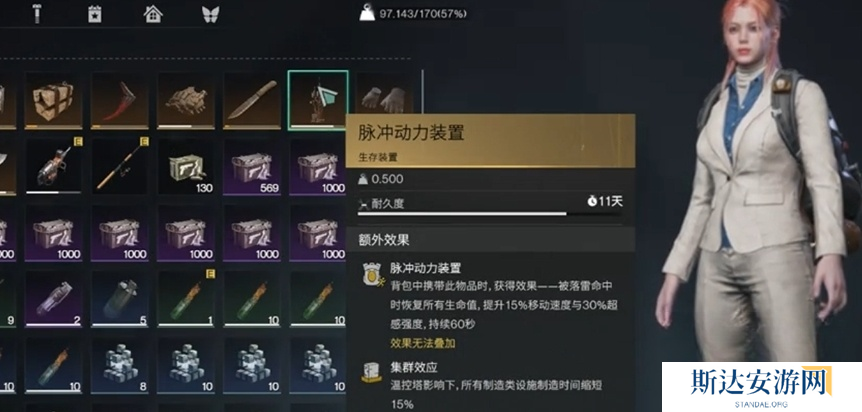Open the calendar-style category tab

point(95,14)
